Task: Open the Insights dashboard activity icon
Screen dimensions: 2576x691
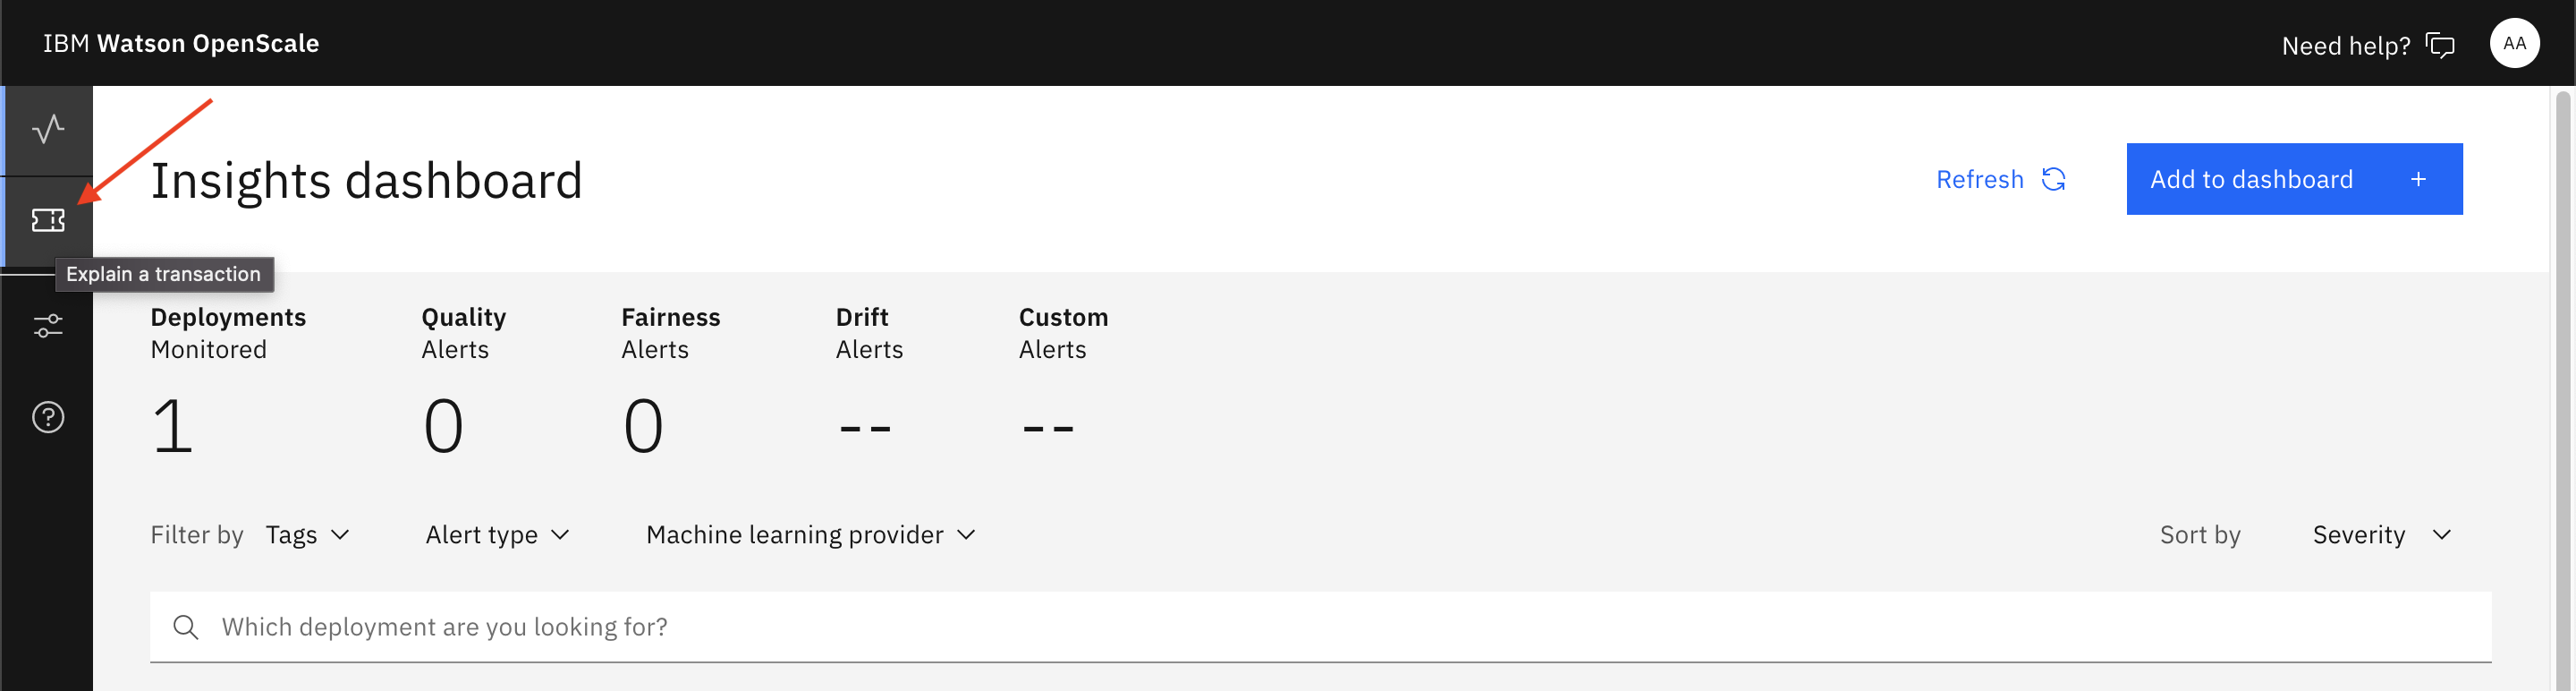Action: (x=48, y=130)
